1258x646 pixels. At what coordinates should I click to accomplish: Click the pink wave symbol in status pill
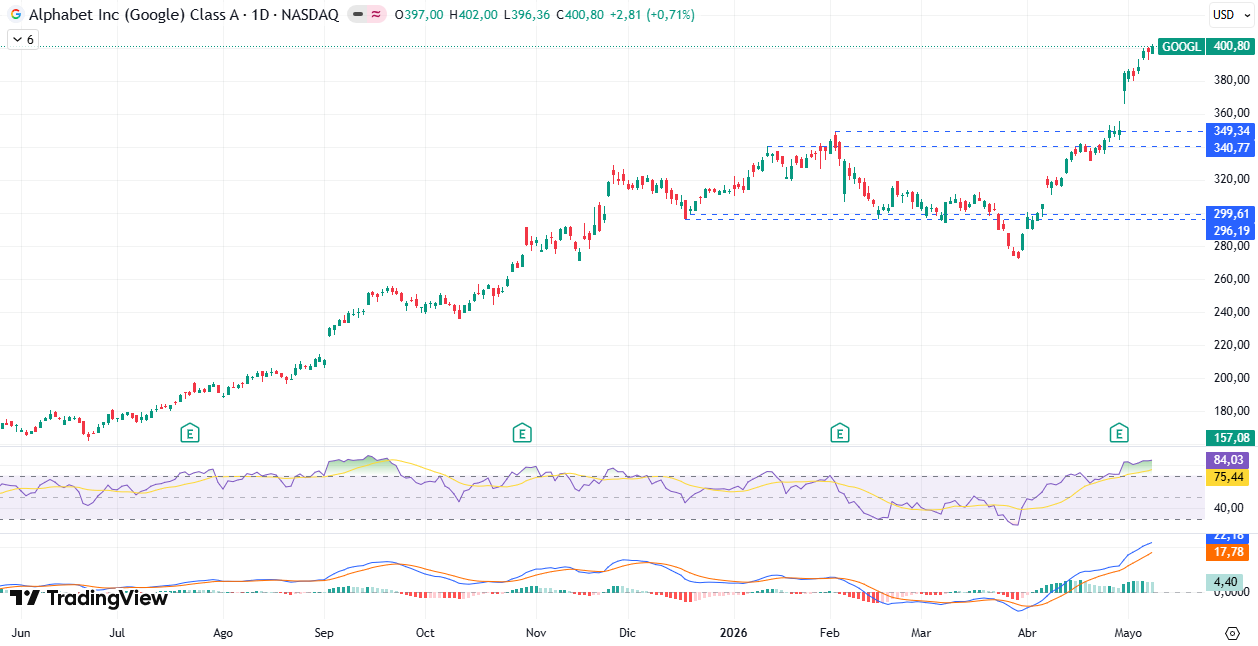pos(376,15)
